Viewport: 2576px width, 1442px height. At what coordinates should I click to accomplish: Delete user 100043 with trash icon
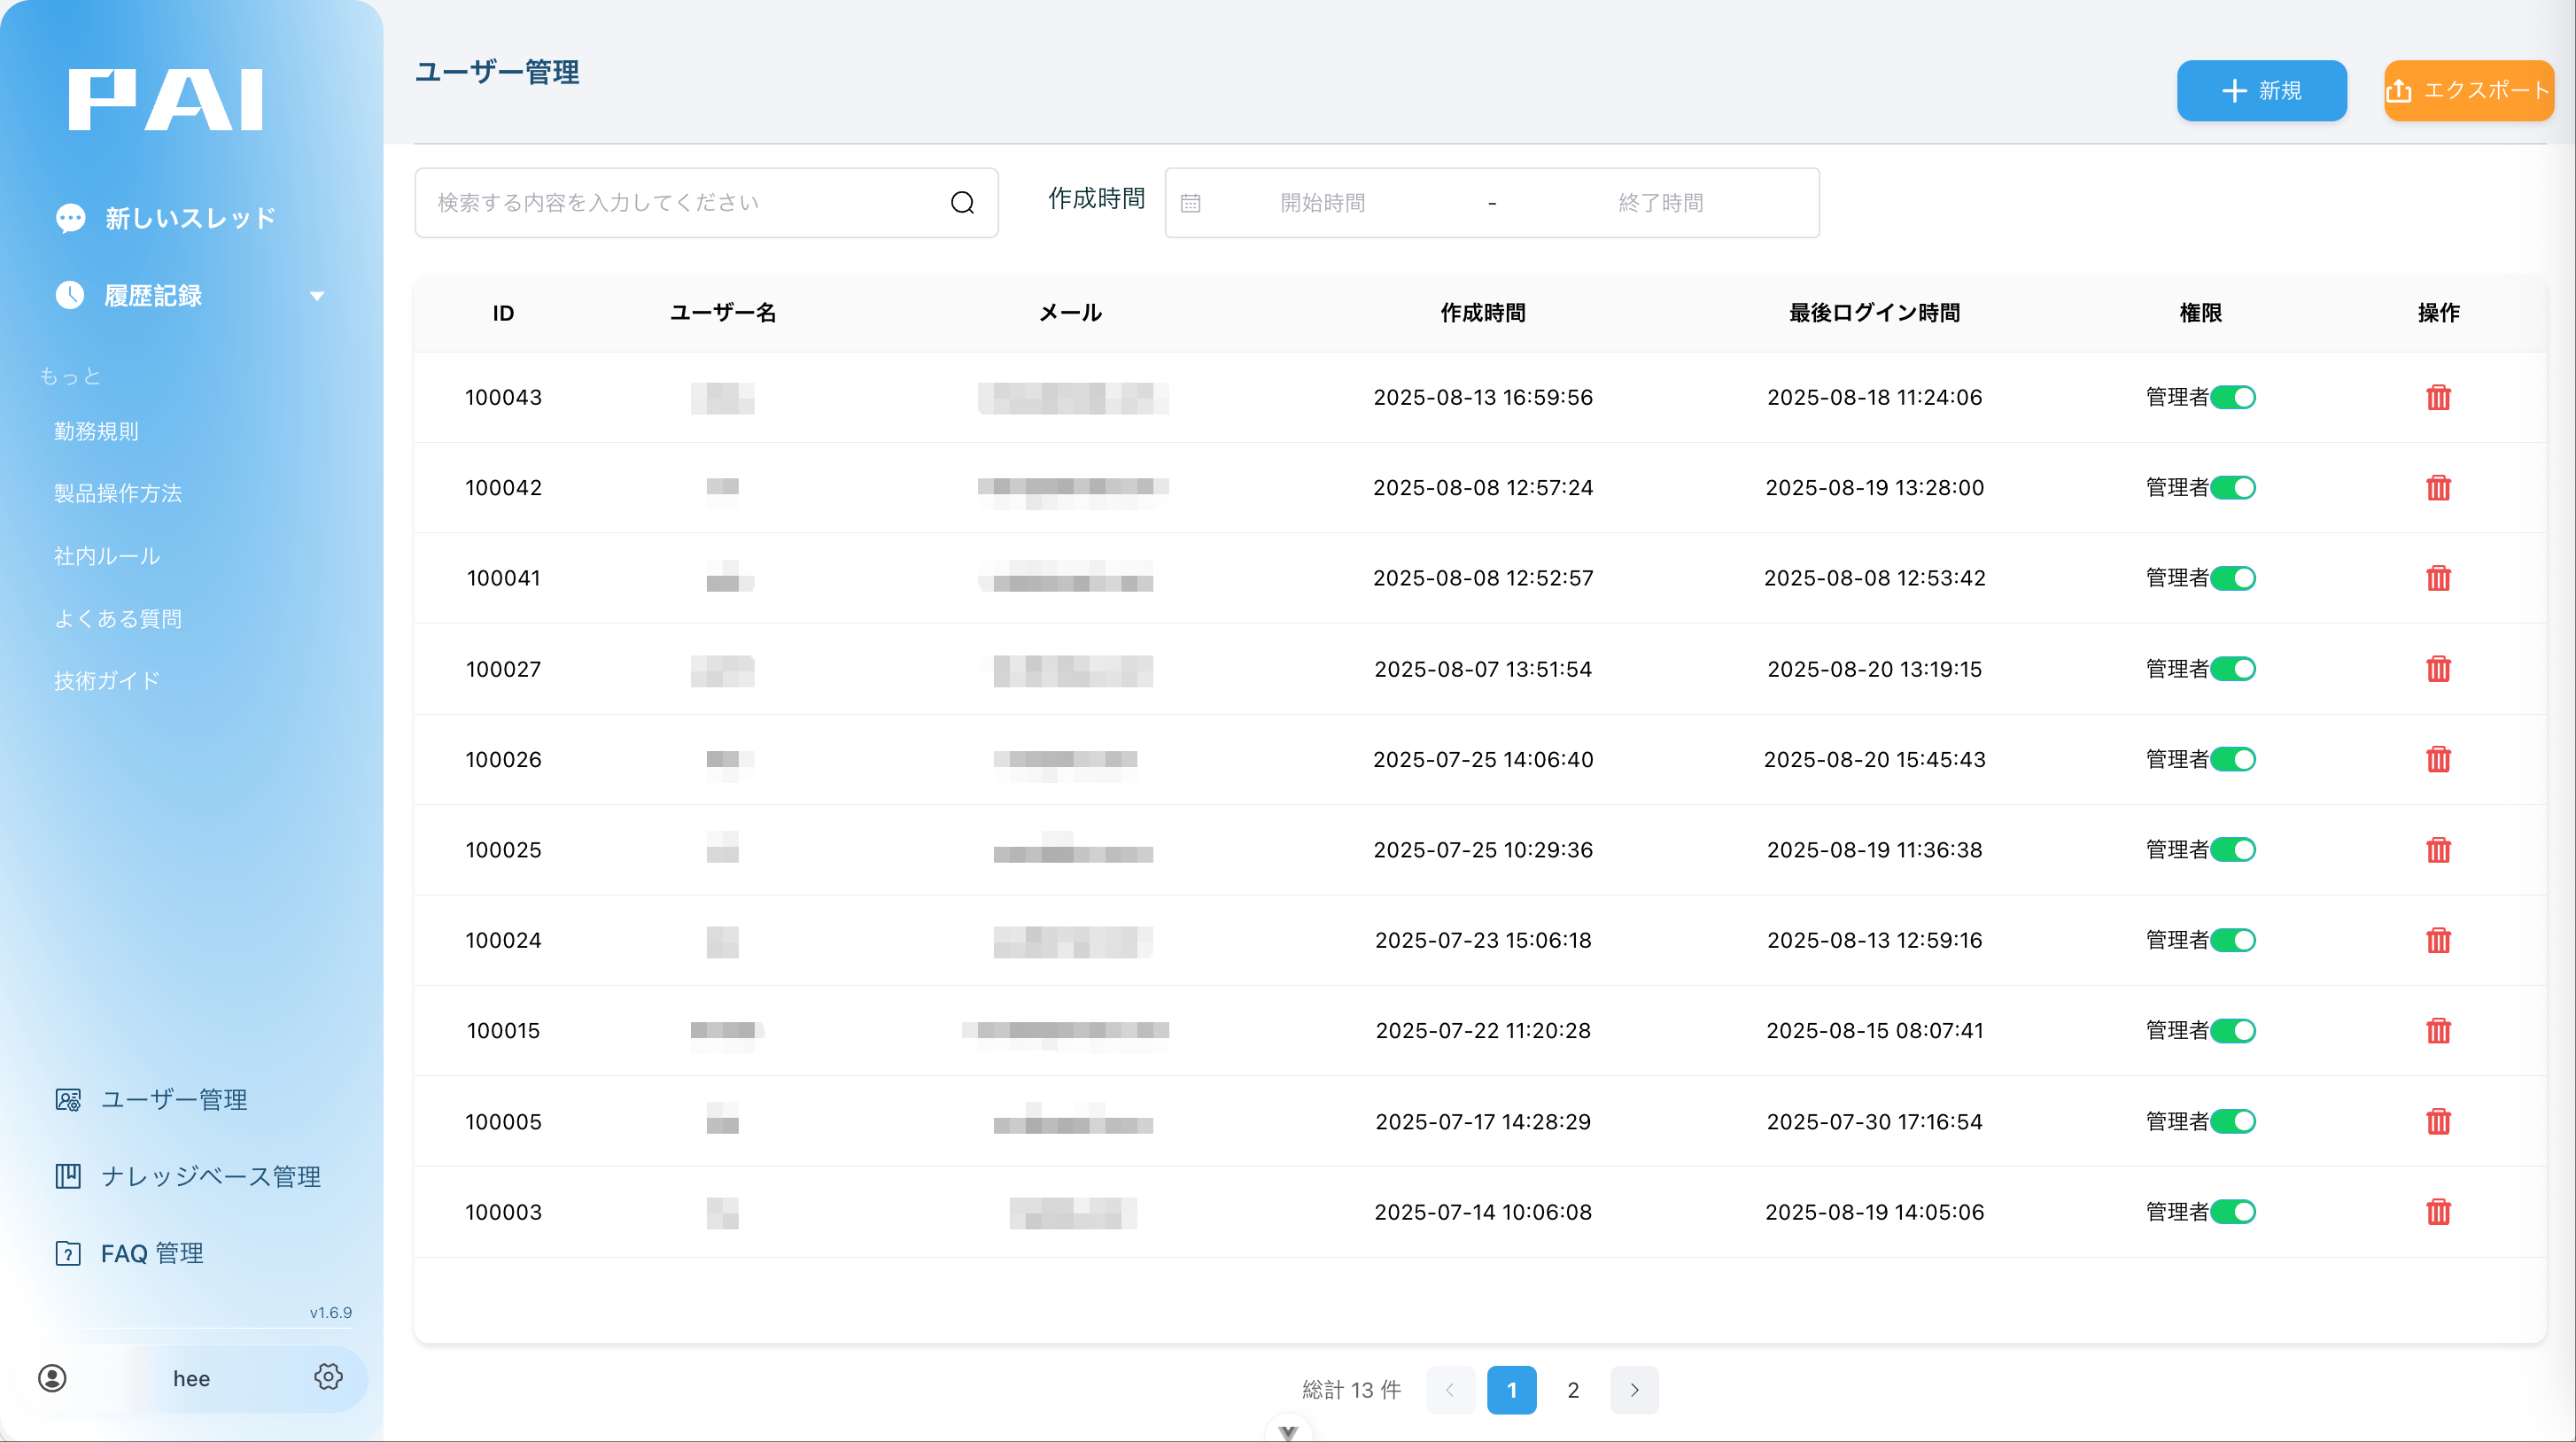point(2438,397)
